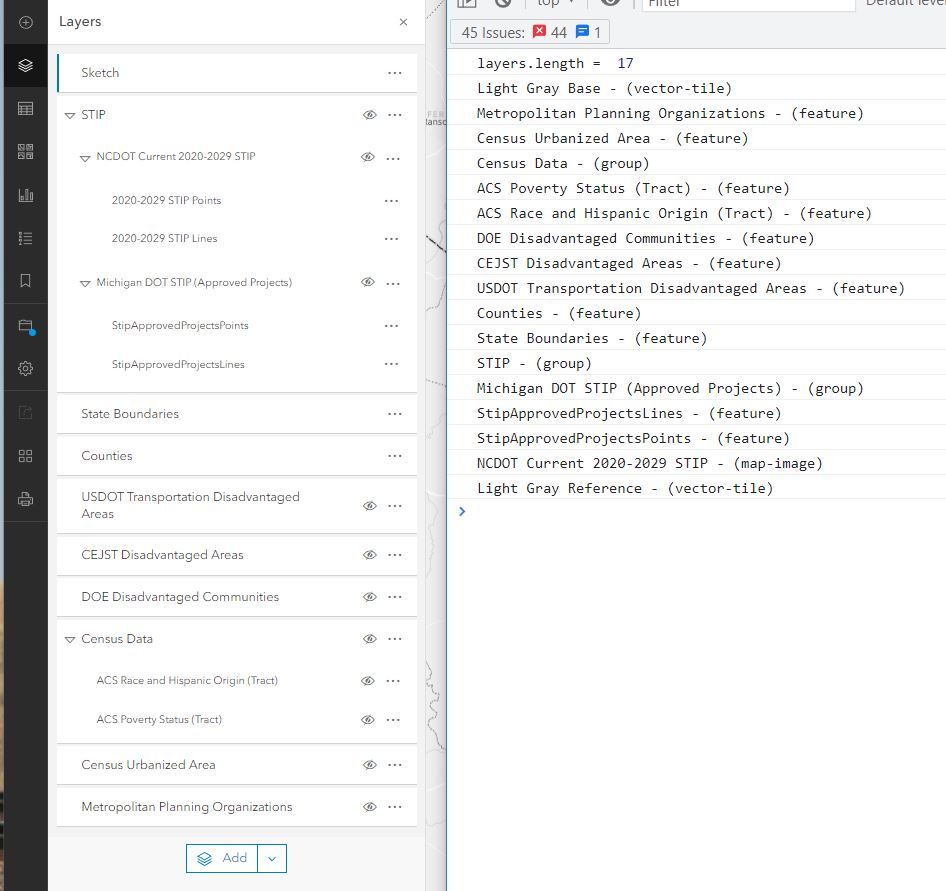Focus the console Filter input field
The height and width of the screenshot is (891, 946).
pyautogui.click(x=748, y=4)
